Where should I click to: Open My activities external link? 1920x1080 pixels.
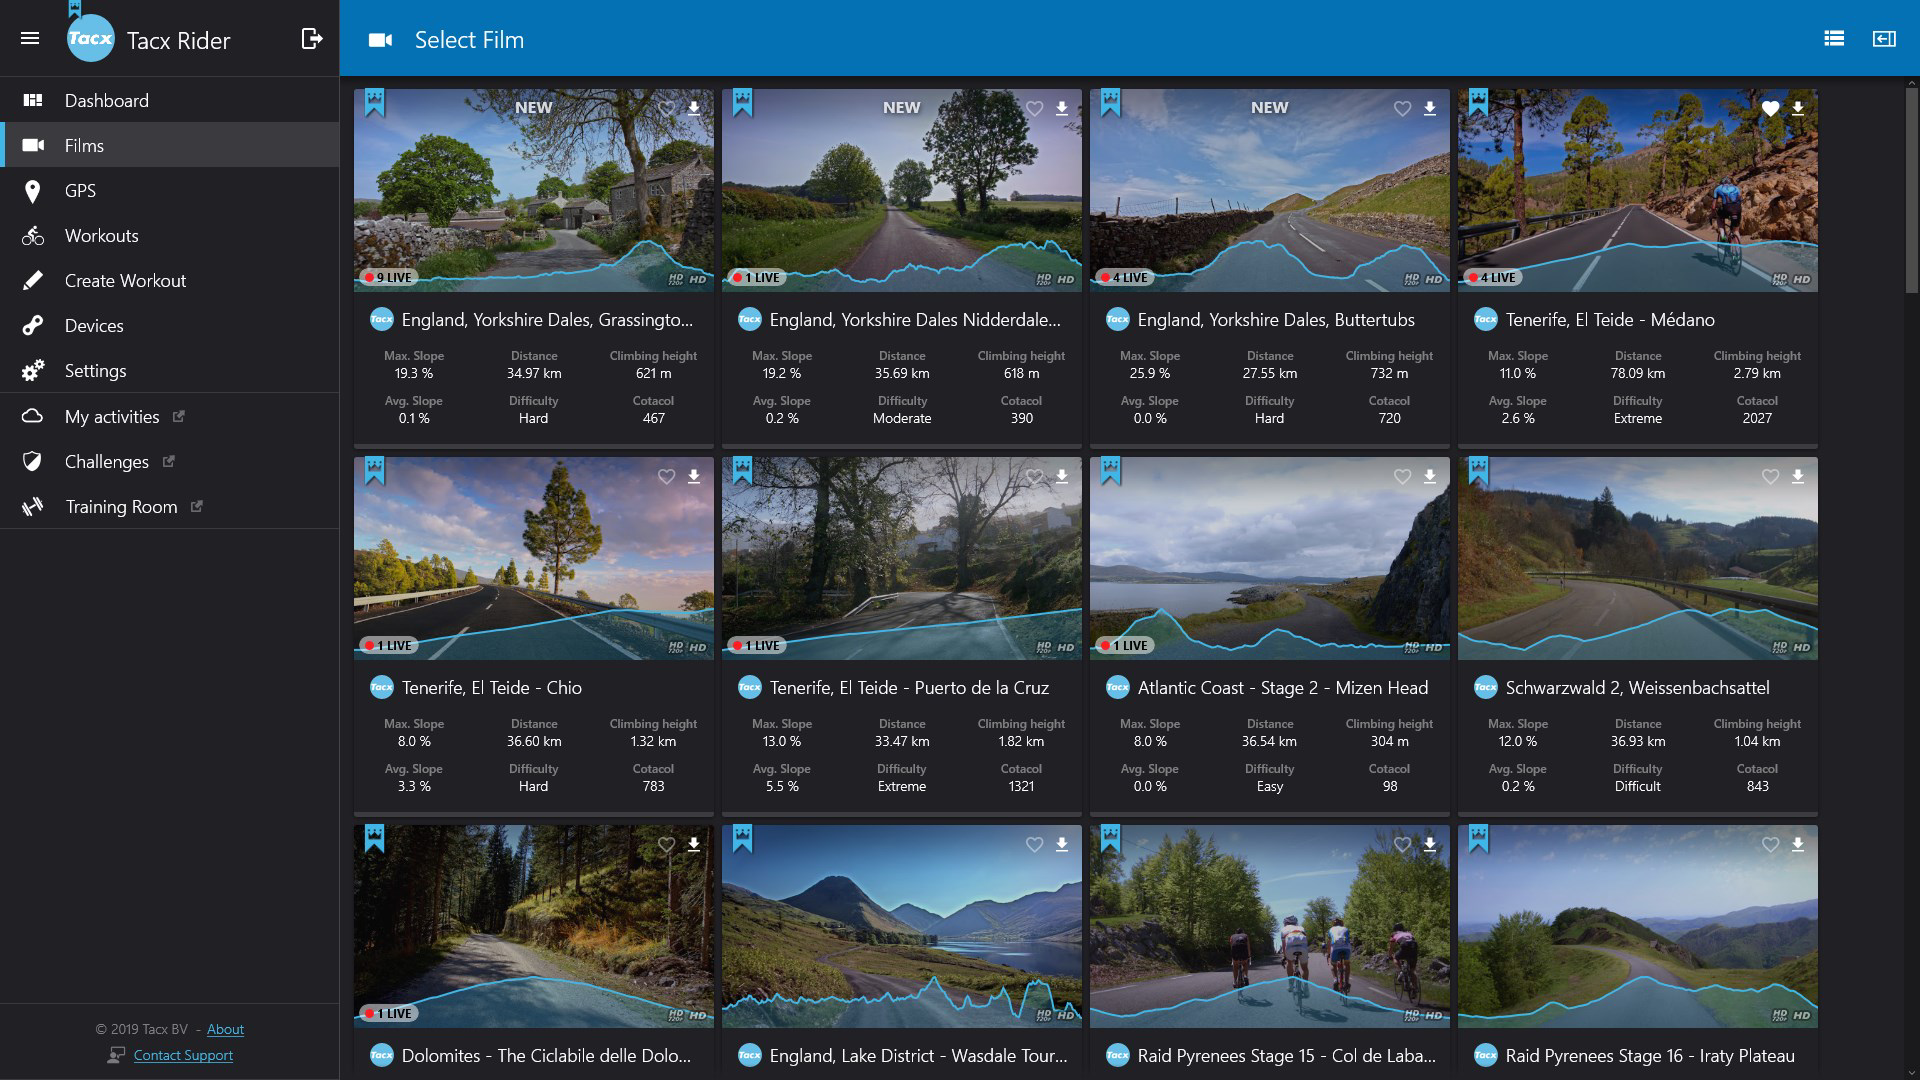point(170,416)
